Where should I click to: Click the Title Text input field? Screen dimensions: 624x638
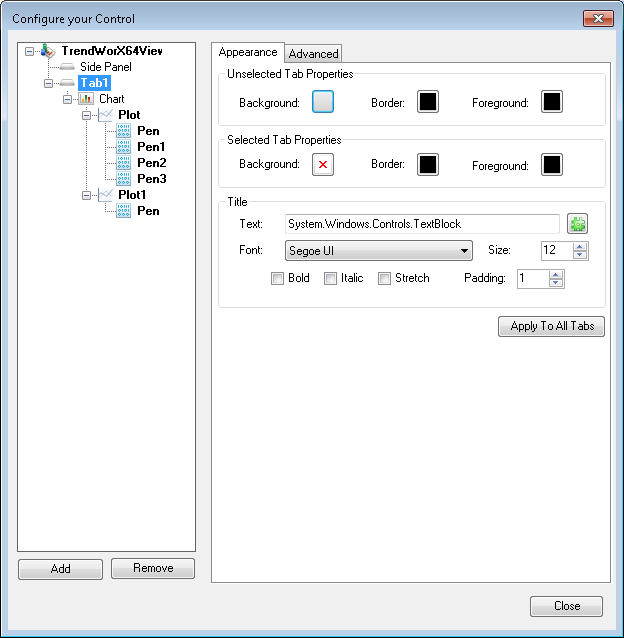[421, 224]
